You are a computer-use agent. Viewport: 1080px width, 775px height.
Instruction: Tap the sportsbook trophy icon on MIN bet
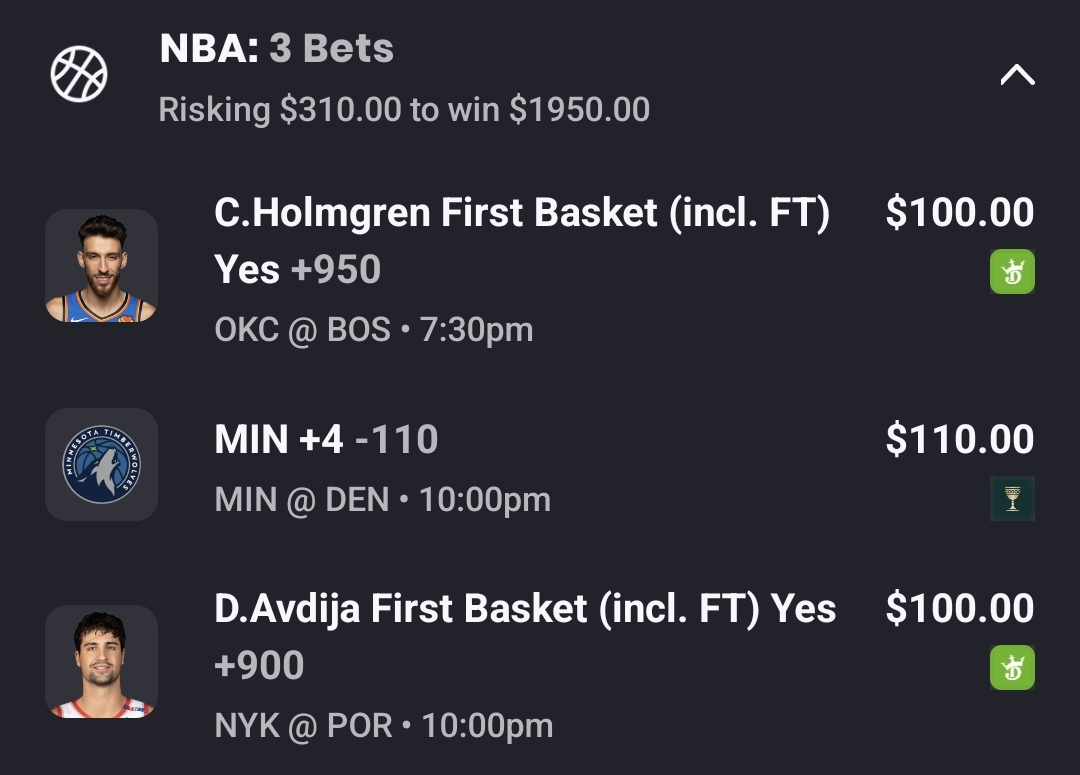click(x=1012, y=499)
